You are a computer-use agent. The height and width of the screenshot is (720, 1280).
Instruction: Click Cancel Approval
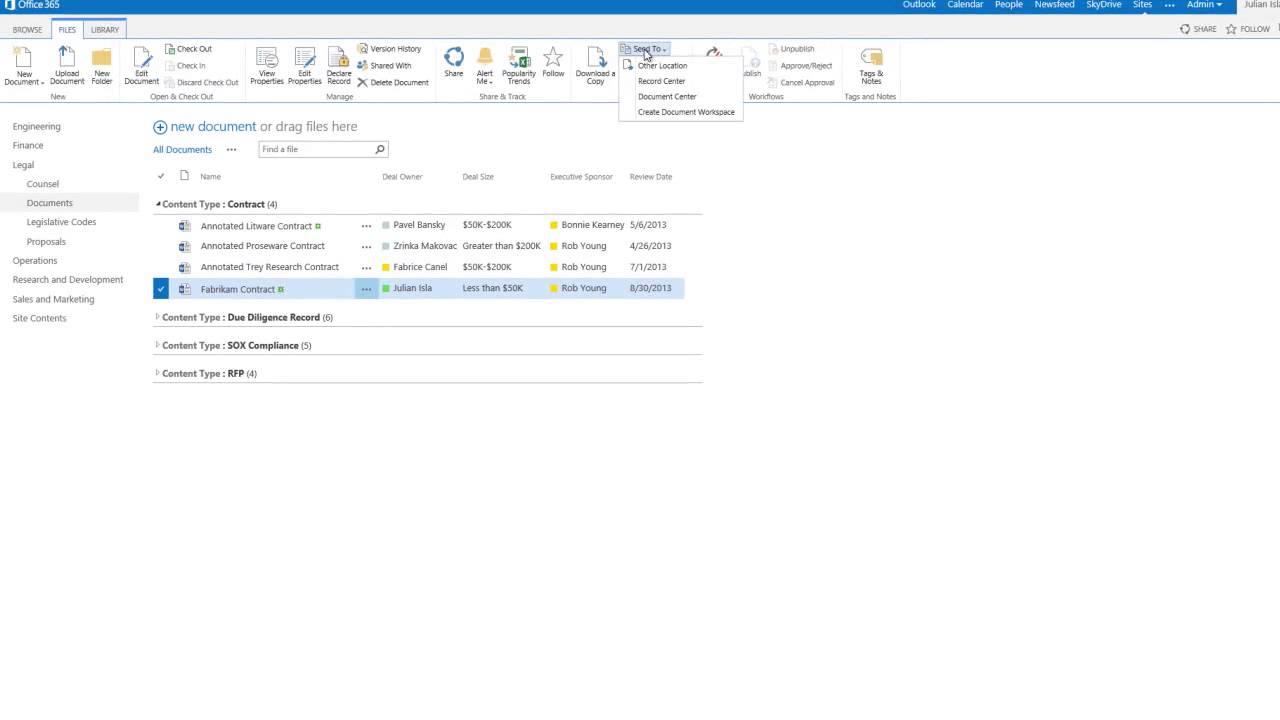pyautogui.click(x=801, y=83)
